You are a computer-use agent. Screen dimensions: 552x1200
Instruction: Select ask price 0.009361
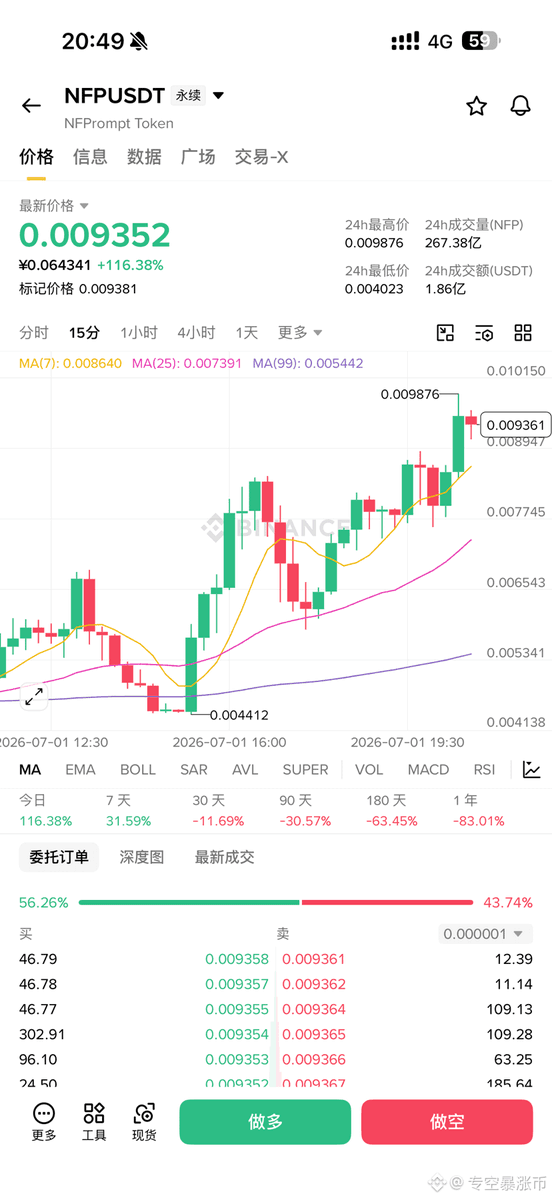pos(314,959)
